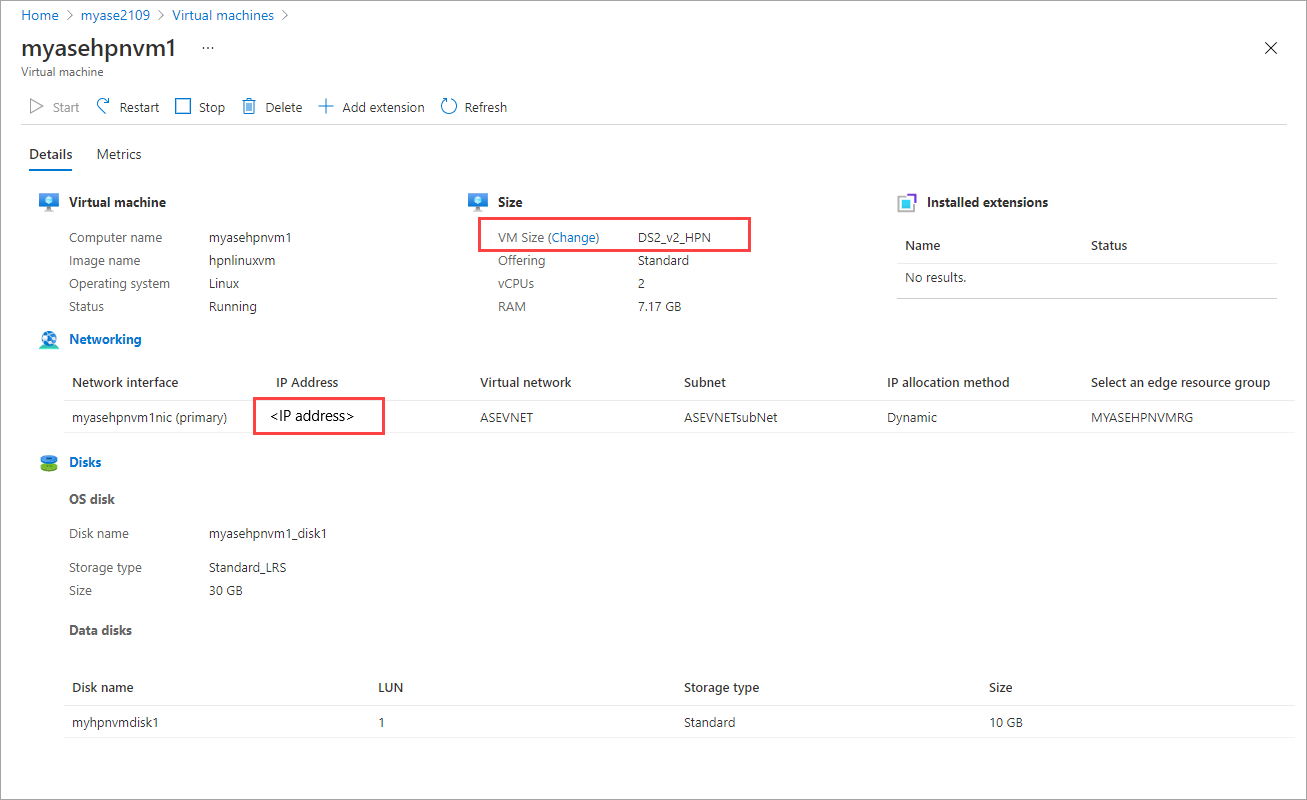The image size is (1307, 800).
Task: Click the Change VM size link
Action: pyautogui.click(x=574, y=237)
